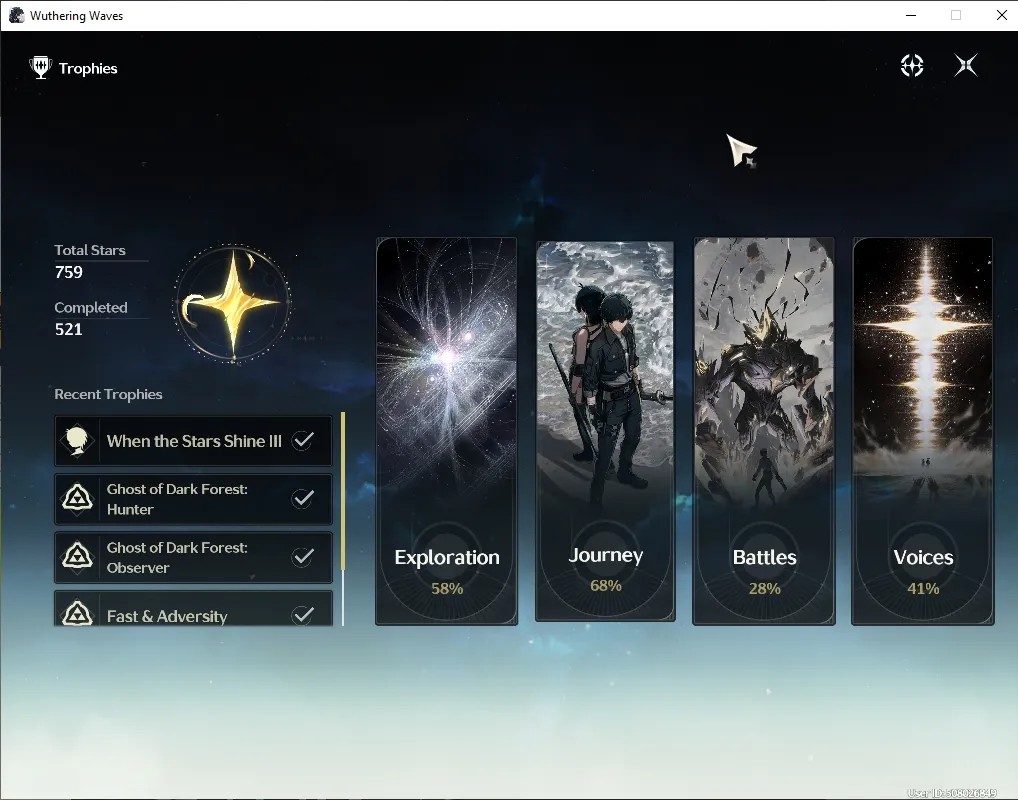Click the Completed count 521
The height and width of the screenshot is (800, 1018).
pyautogui.click(x=69, y=329)
